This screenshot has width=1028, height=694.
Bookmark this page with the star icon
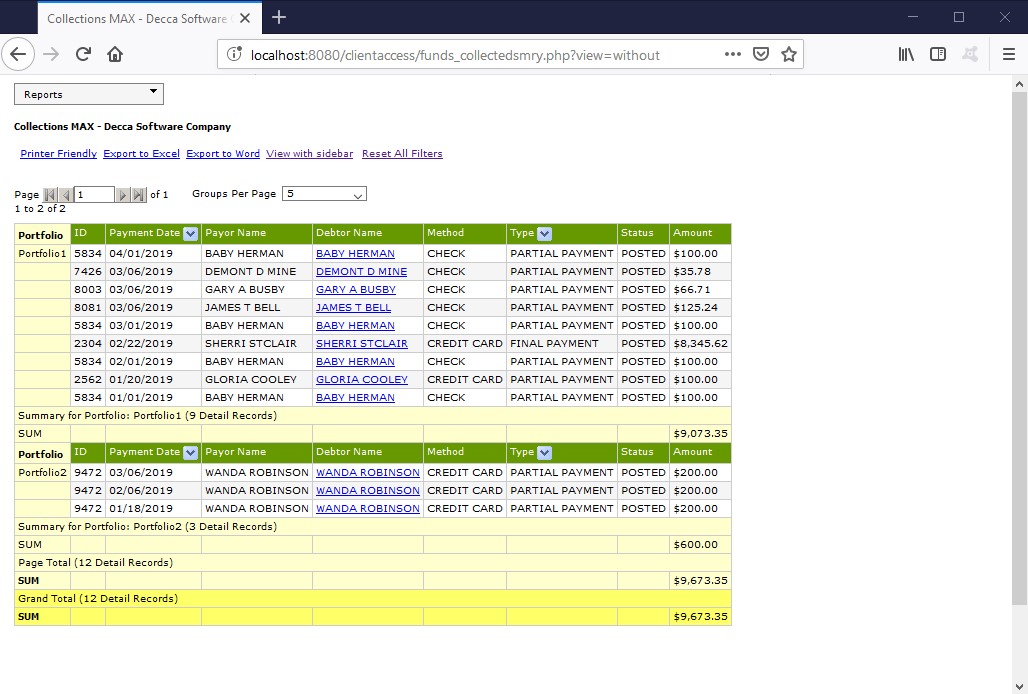(789, 54)
